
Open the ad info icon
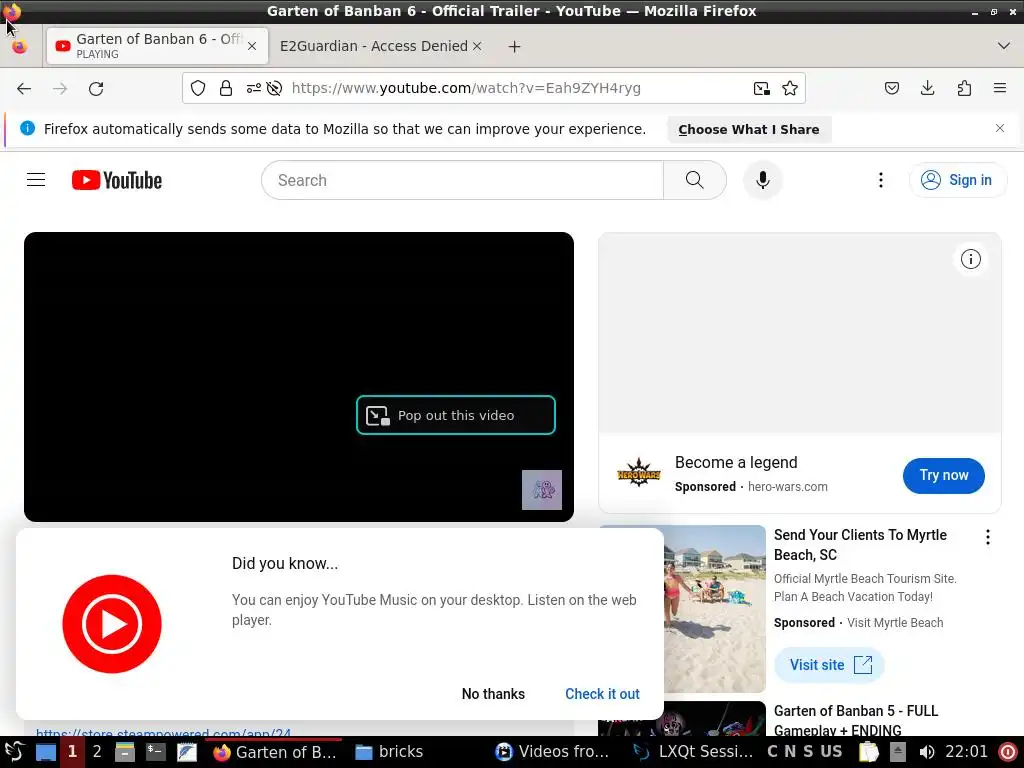coord(970,259)
